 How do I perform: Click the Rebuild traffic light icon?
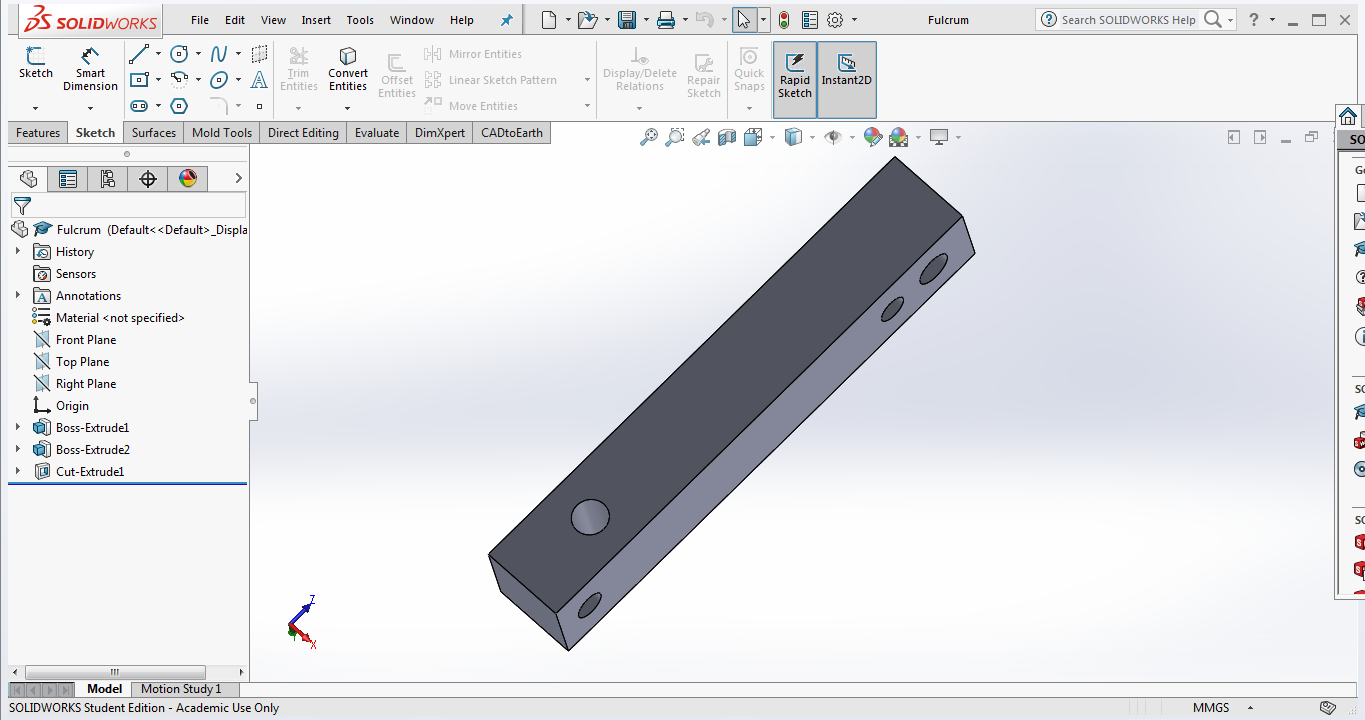[x=784, y=20]
